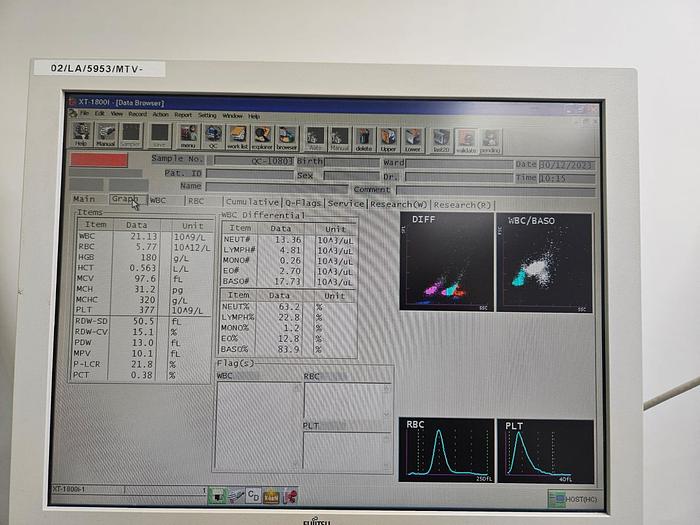The image size is (700, 525).
Task: Open the Help toolbar icon
Action: click(x=82, y=135)
